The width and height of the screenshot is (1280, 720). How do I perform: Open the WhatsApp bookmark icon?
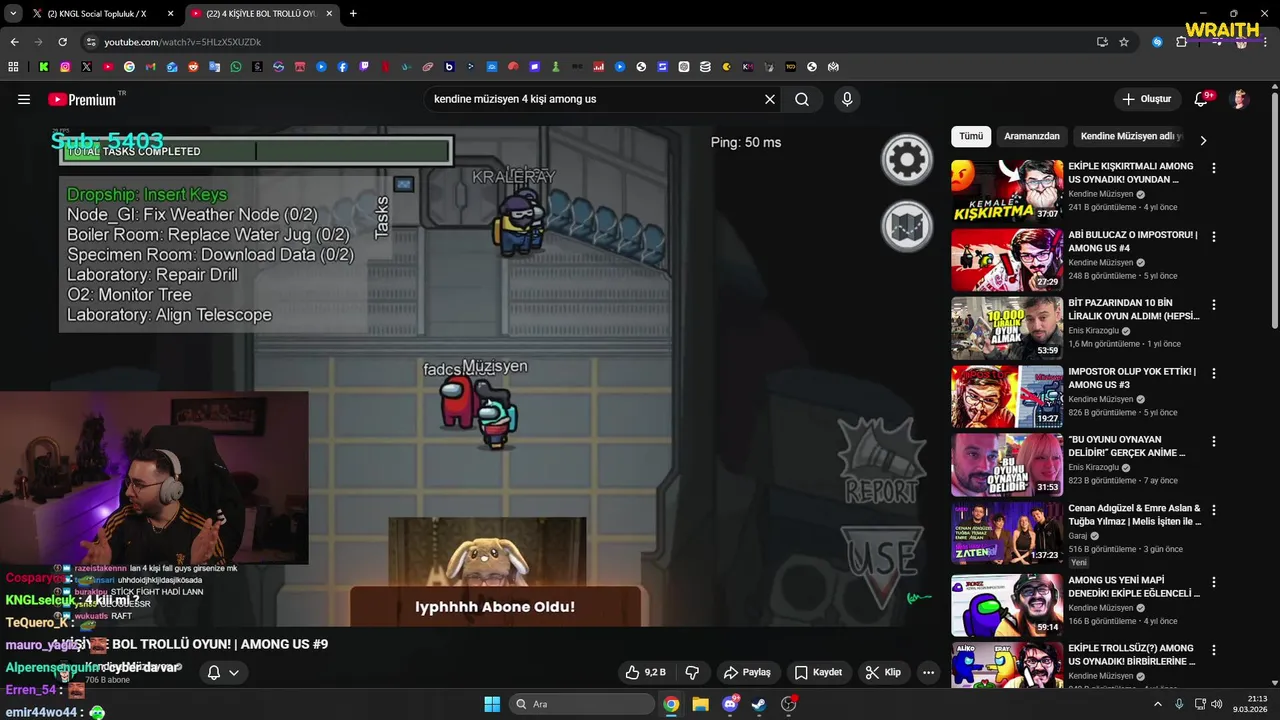[x=236, y=67]
